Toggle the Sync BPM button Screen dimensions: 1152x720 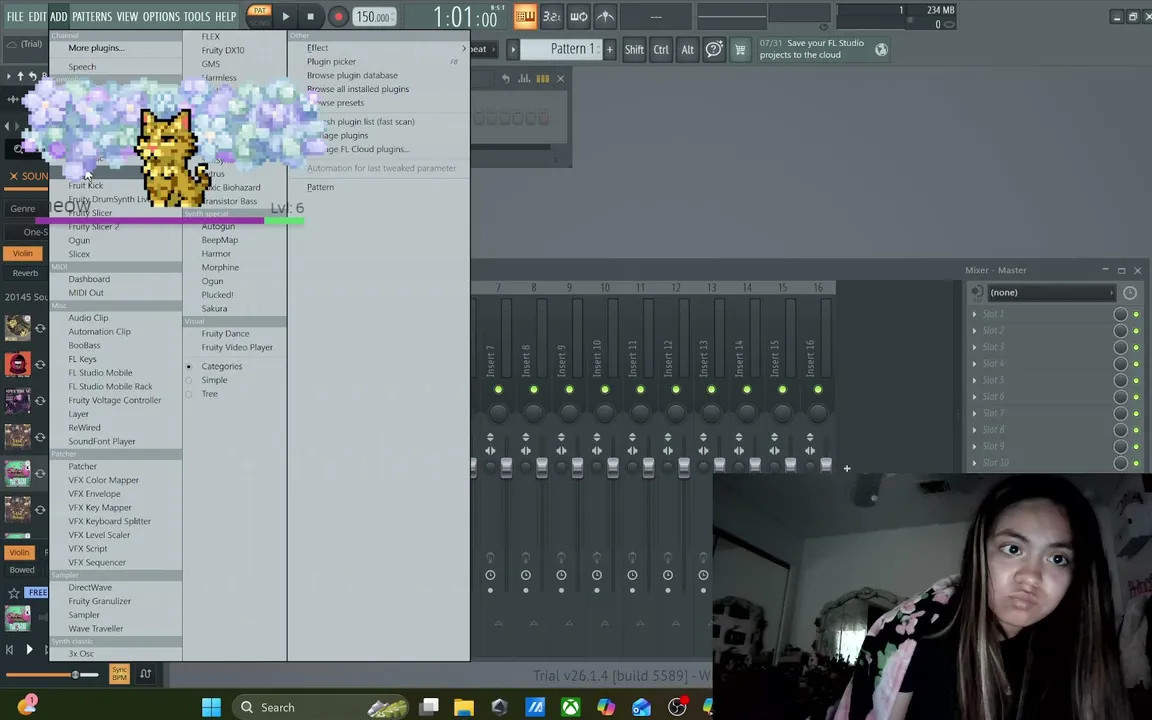click(x=119, y=673)
